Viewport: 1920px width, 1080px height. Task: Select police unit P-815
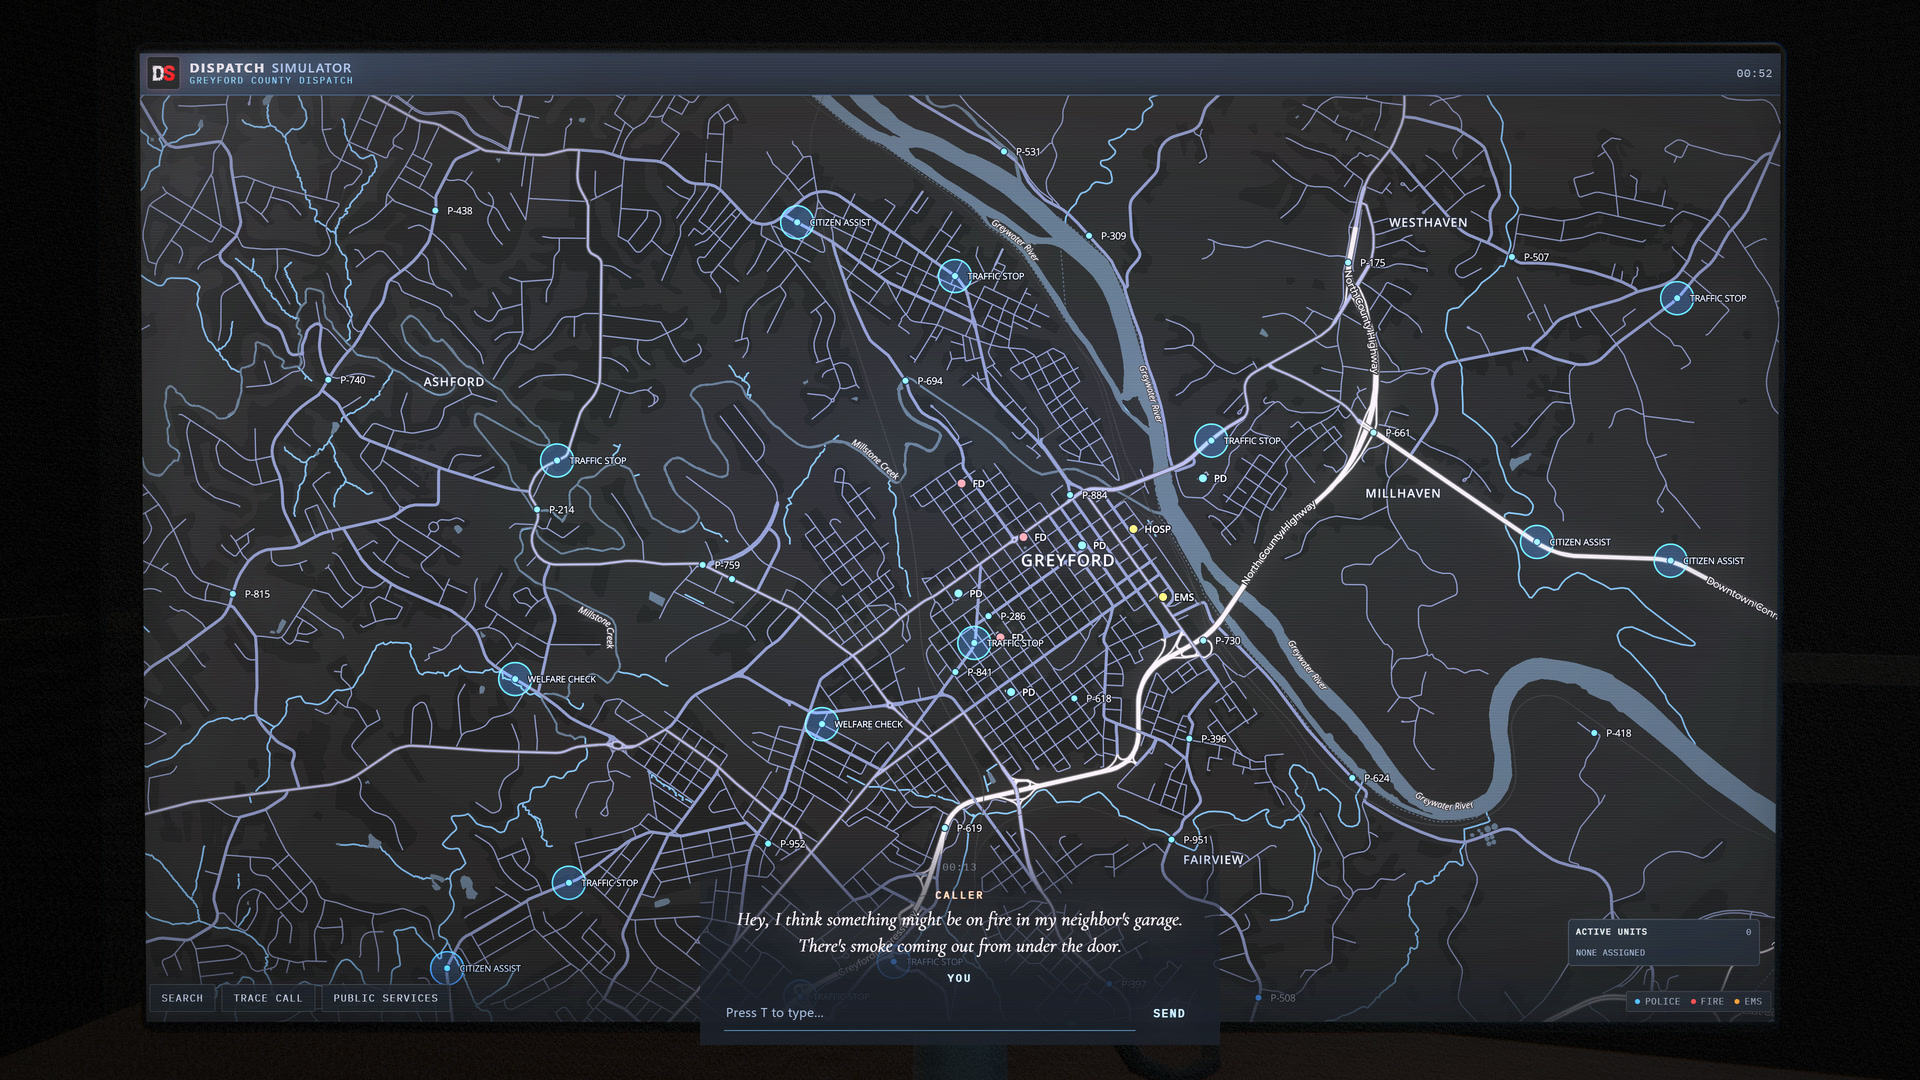click(233, 594)
